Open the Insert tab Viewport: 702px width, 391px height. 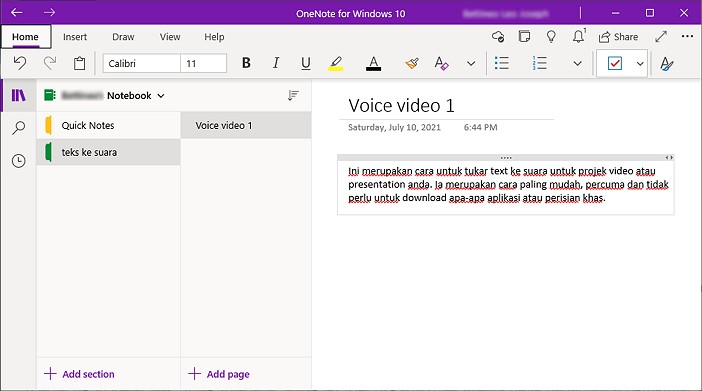(75, 37)
